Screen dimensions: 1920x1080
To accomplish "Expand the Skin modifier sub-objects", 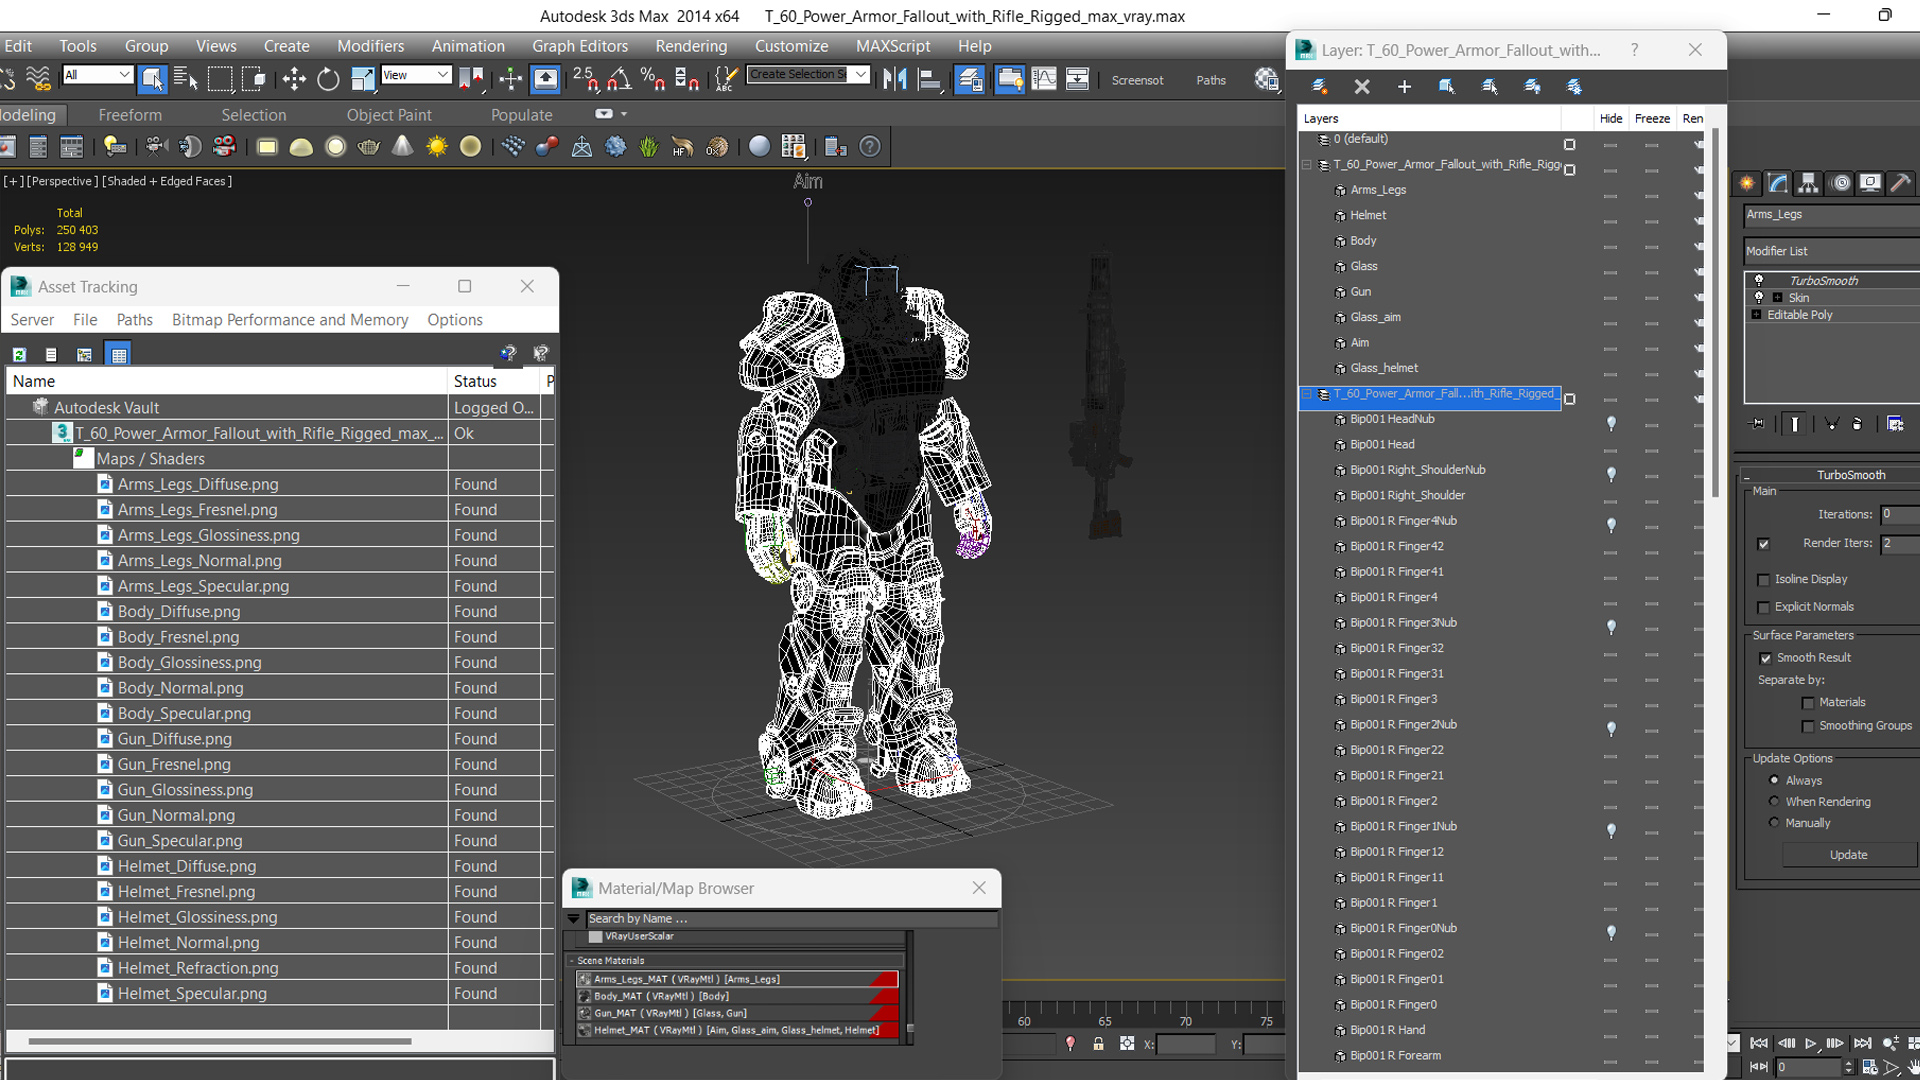I will coord(1777,298).
